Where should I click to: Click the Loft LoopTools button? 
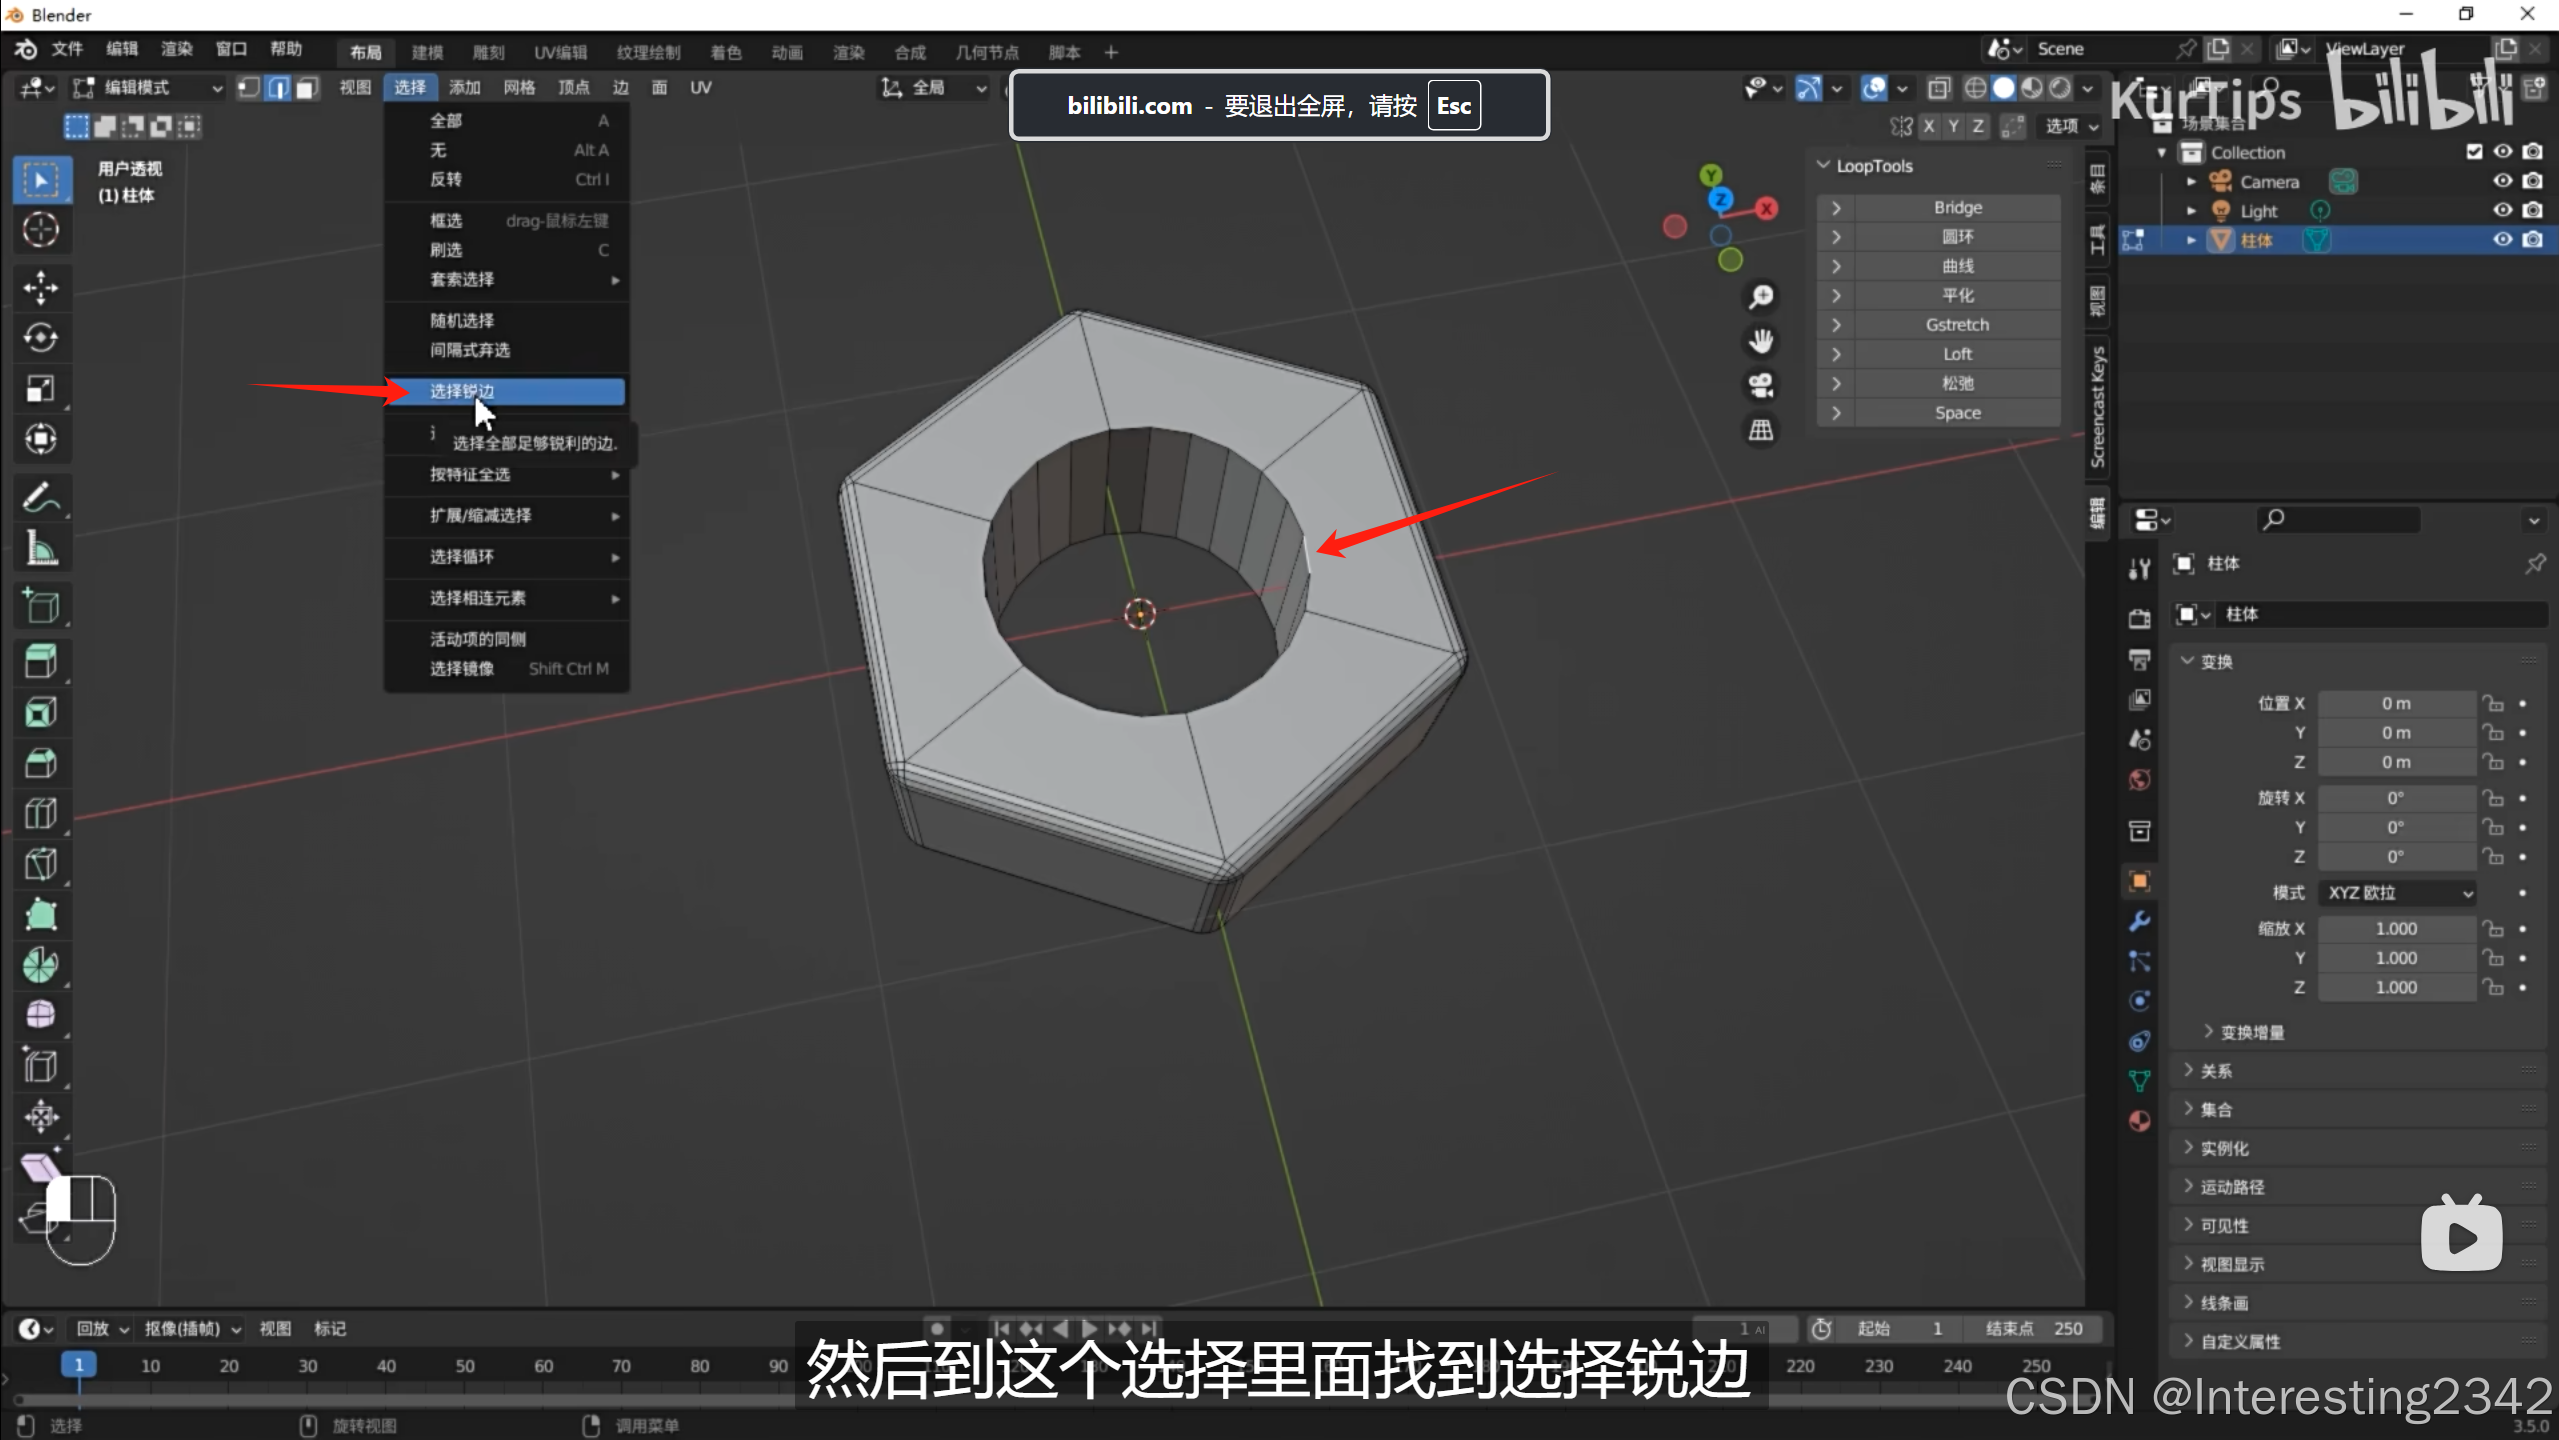pos(1956,354)
